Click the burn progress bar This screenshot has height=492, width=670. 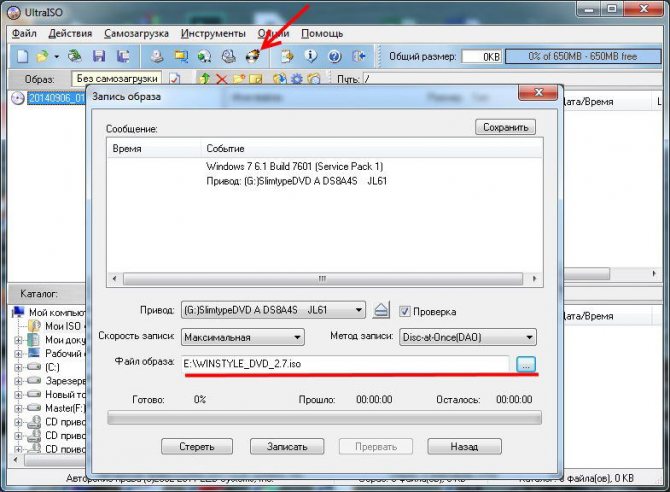coord(324,418)
